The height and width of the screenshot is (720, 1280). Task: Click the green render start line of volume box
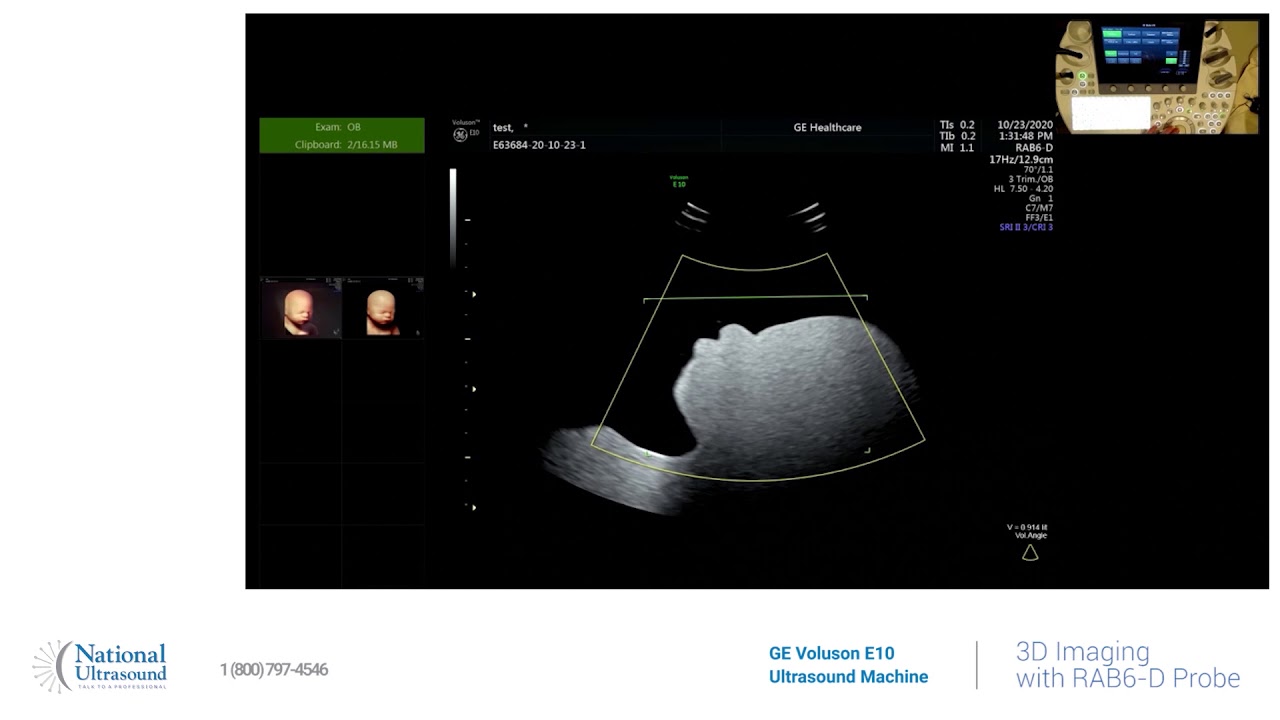pyautogui.click(x=755, y=298)
